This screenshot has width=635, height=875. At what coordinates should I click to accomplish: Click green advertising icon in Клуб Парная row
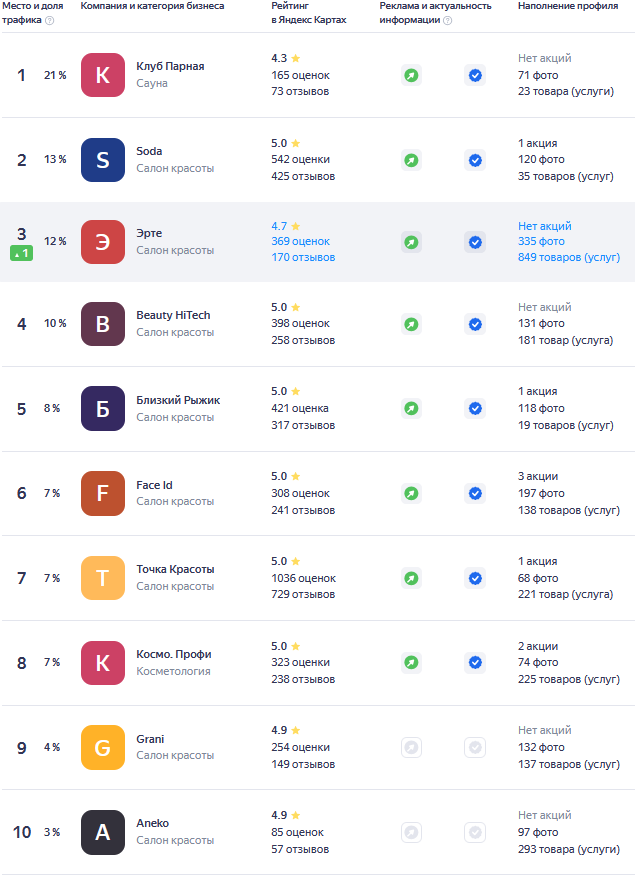click(x=411, y=75)
